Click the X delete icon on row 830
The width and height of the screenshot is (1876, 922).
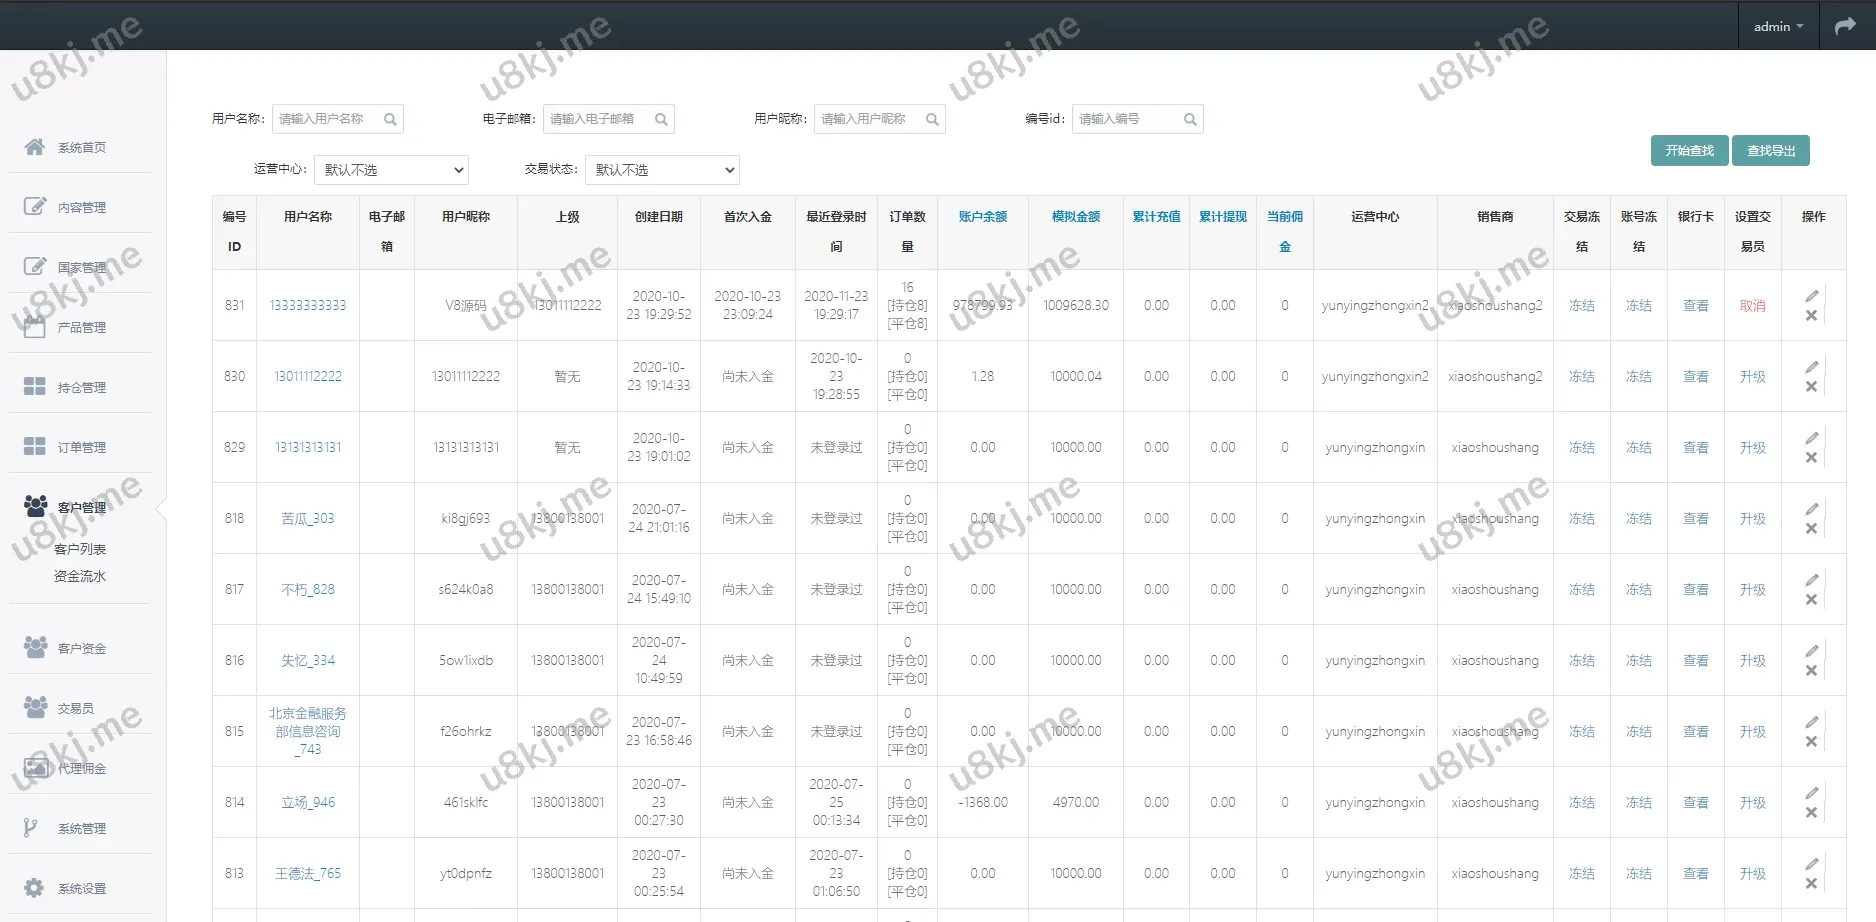tap(1812, 388)
